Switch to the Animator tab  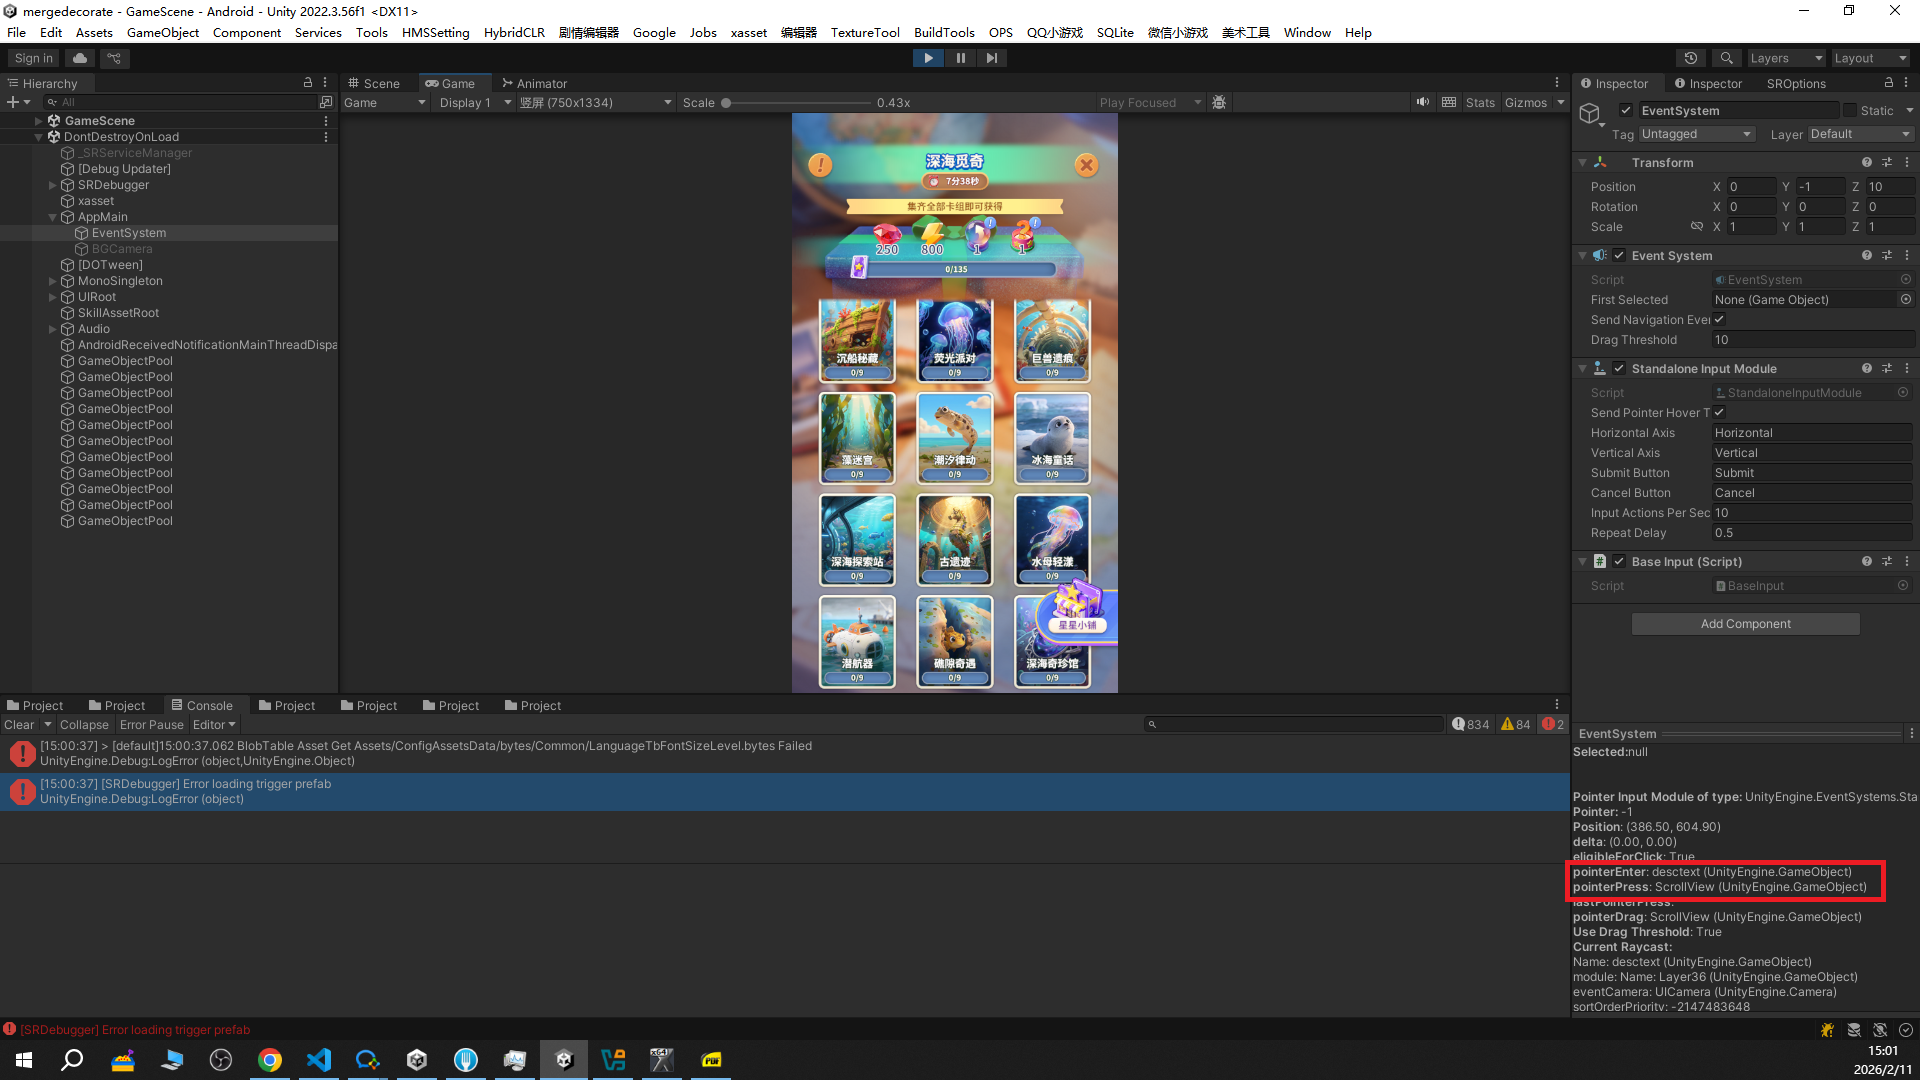[x=535, y=83]
